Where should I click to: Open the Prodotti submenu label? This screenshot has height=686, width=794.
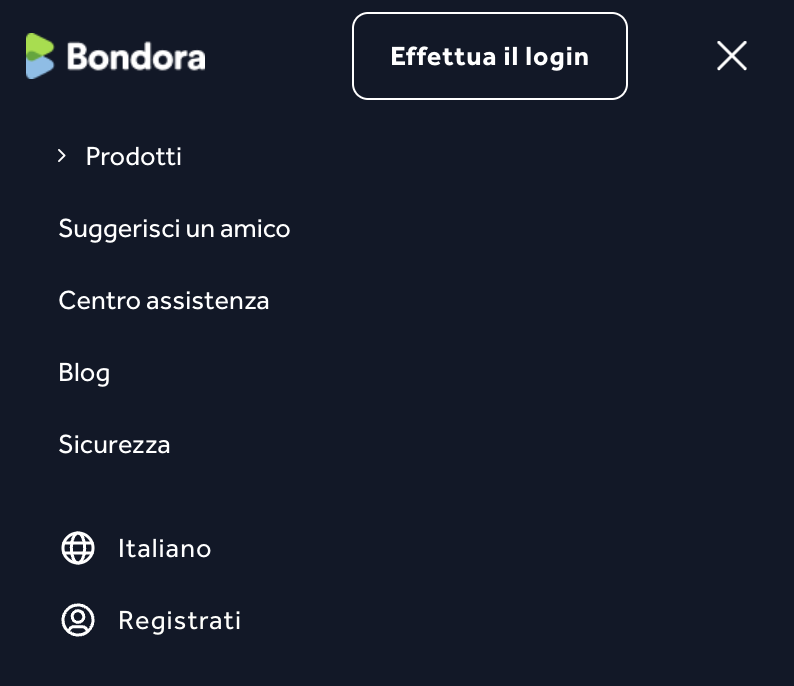[x=134, y=157]
